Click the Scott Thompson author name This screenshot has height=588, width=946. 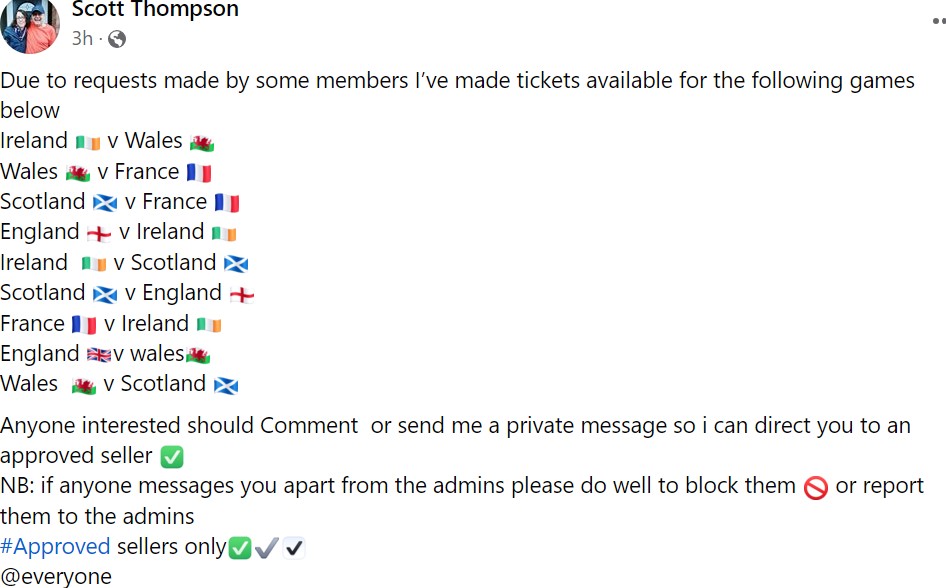click(155, 10)
